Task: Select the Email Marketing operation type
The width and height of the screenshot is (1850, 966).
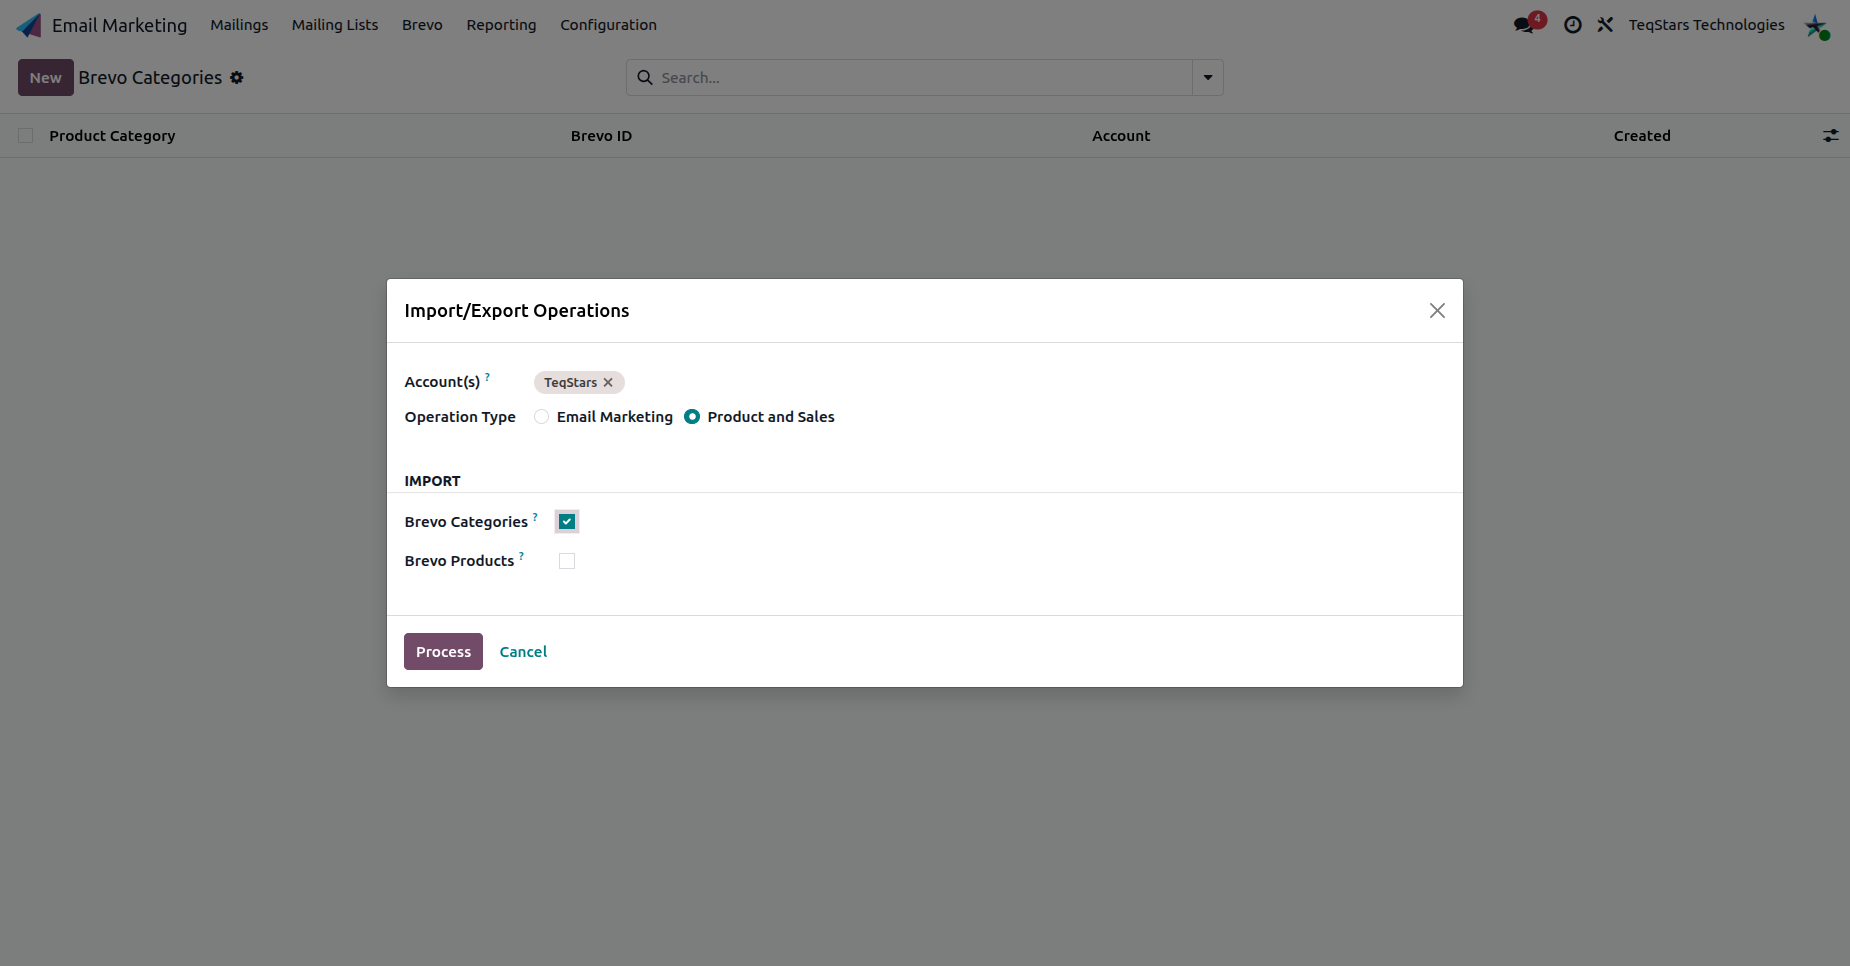Action: (541, 417)
